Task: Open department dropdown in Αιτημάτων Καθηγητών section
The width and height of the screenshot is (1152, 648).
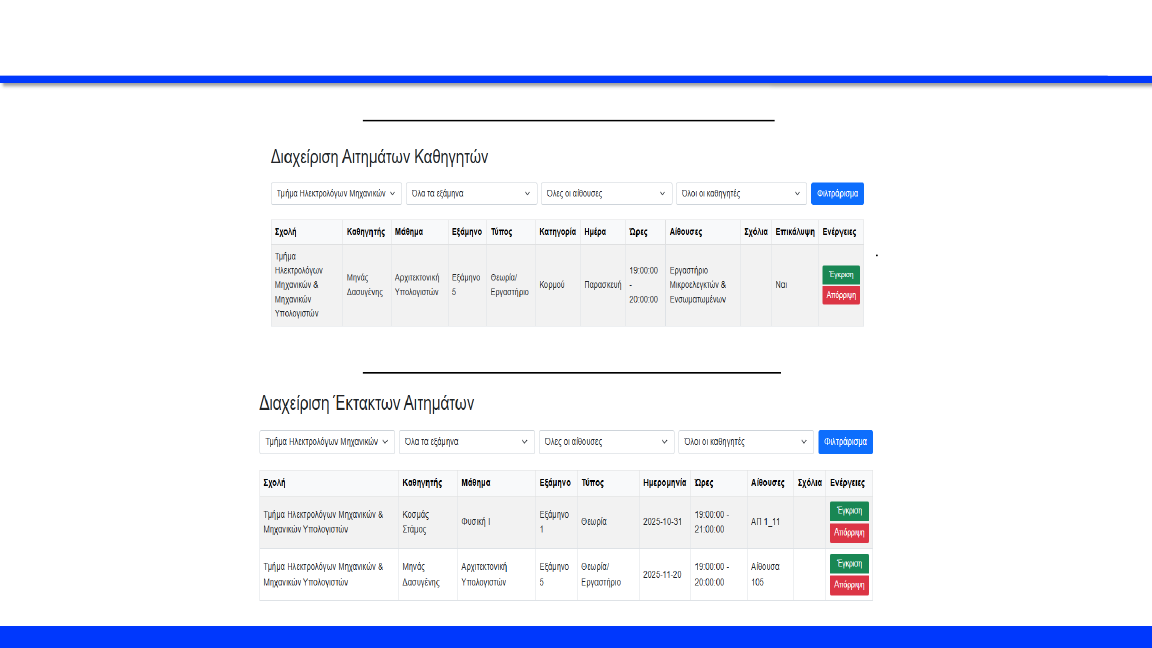Action: 336,193
